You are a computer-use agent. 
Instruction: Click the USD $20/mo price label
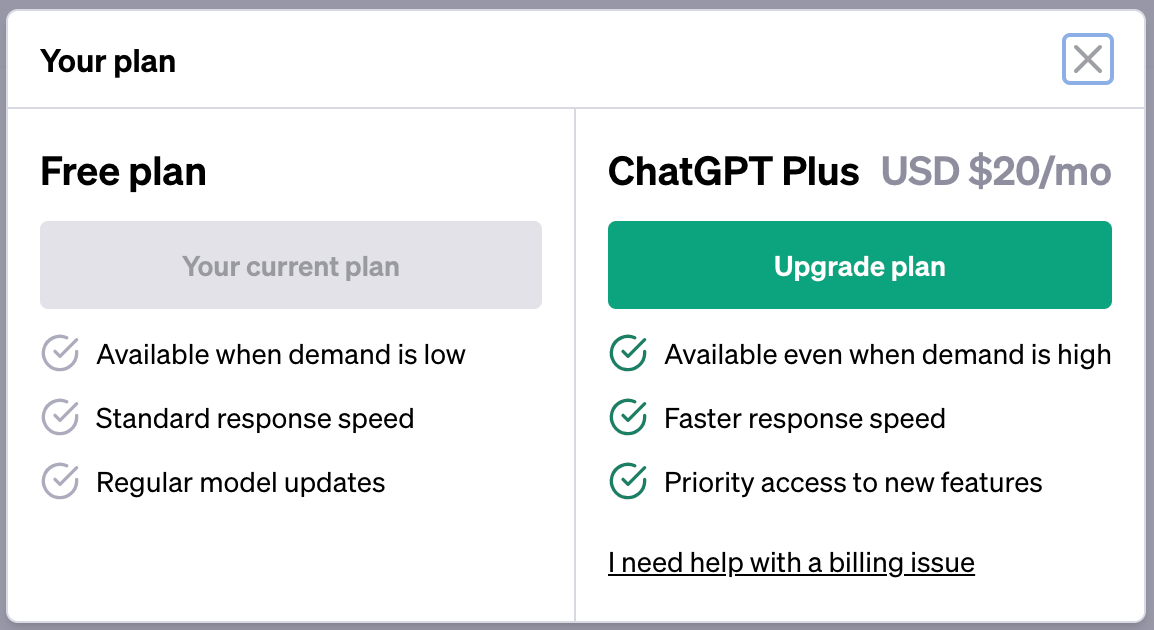[996, 172]
